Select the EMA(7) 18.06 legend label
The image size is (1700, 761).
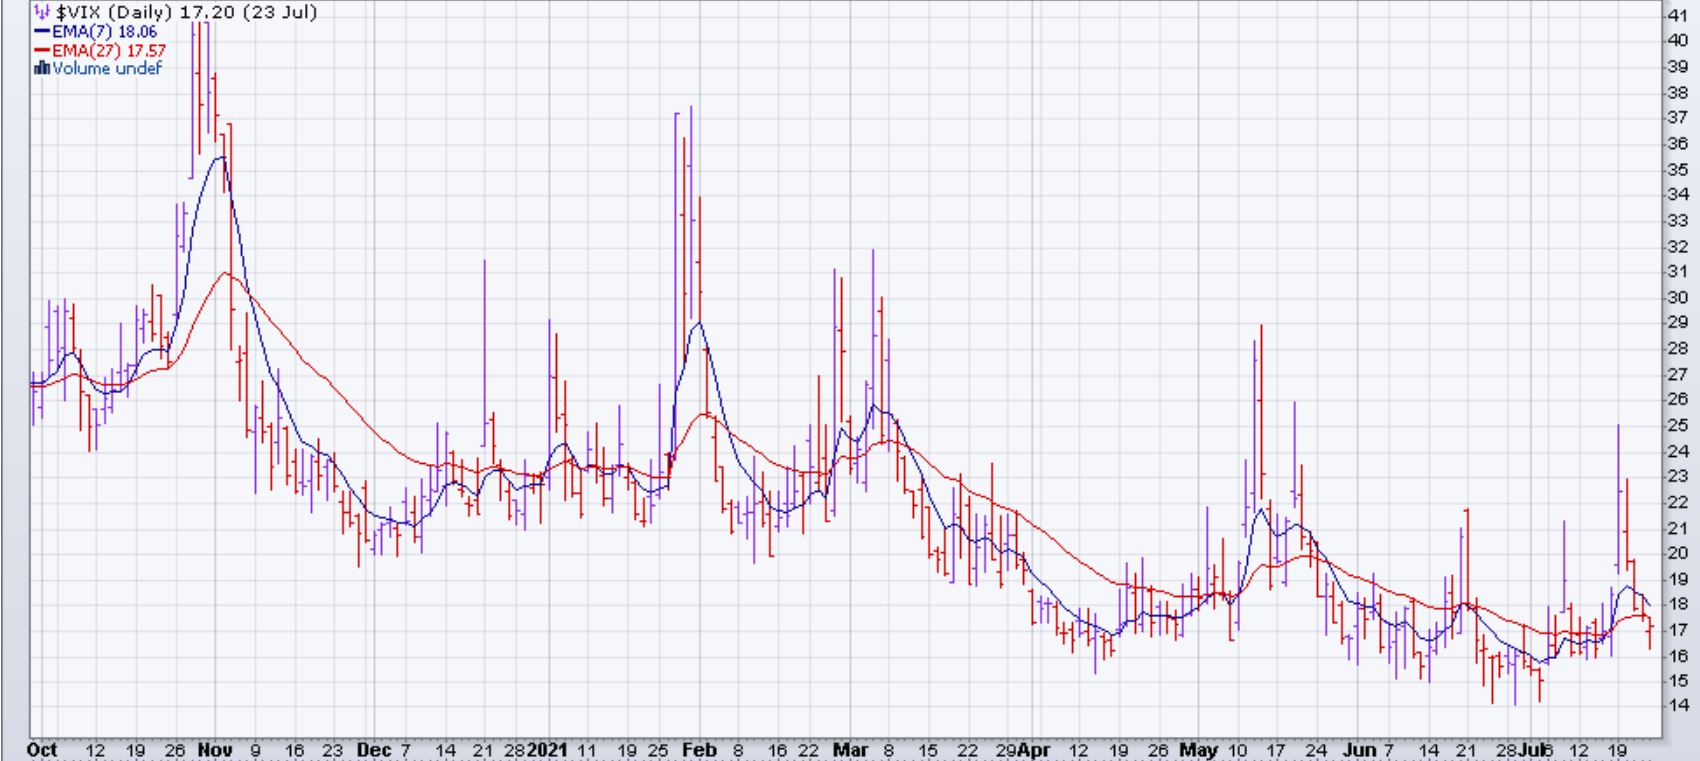point(105,32)
